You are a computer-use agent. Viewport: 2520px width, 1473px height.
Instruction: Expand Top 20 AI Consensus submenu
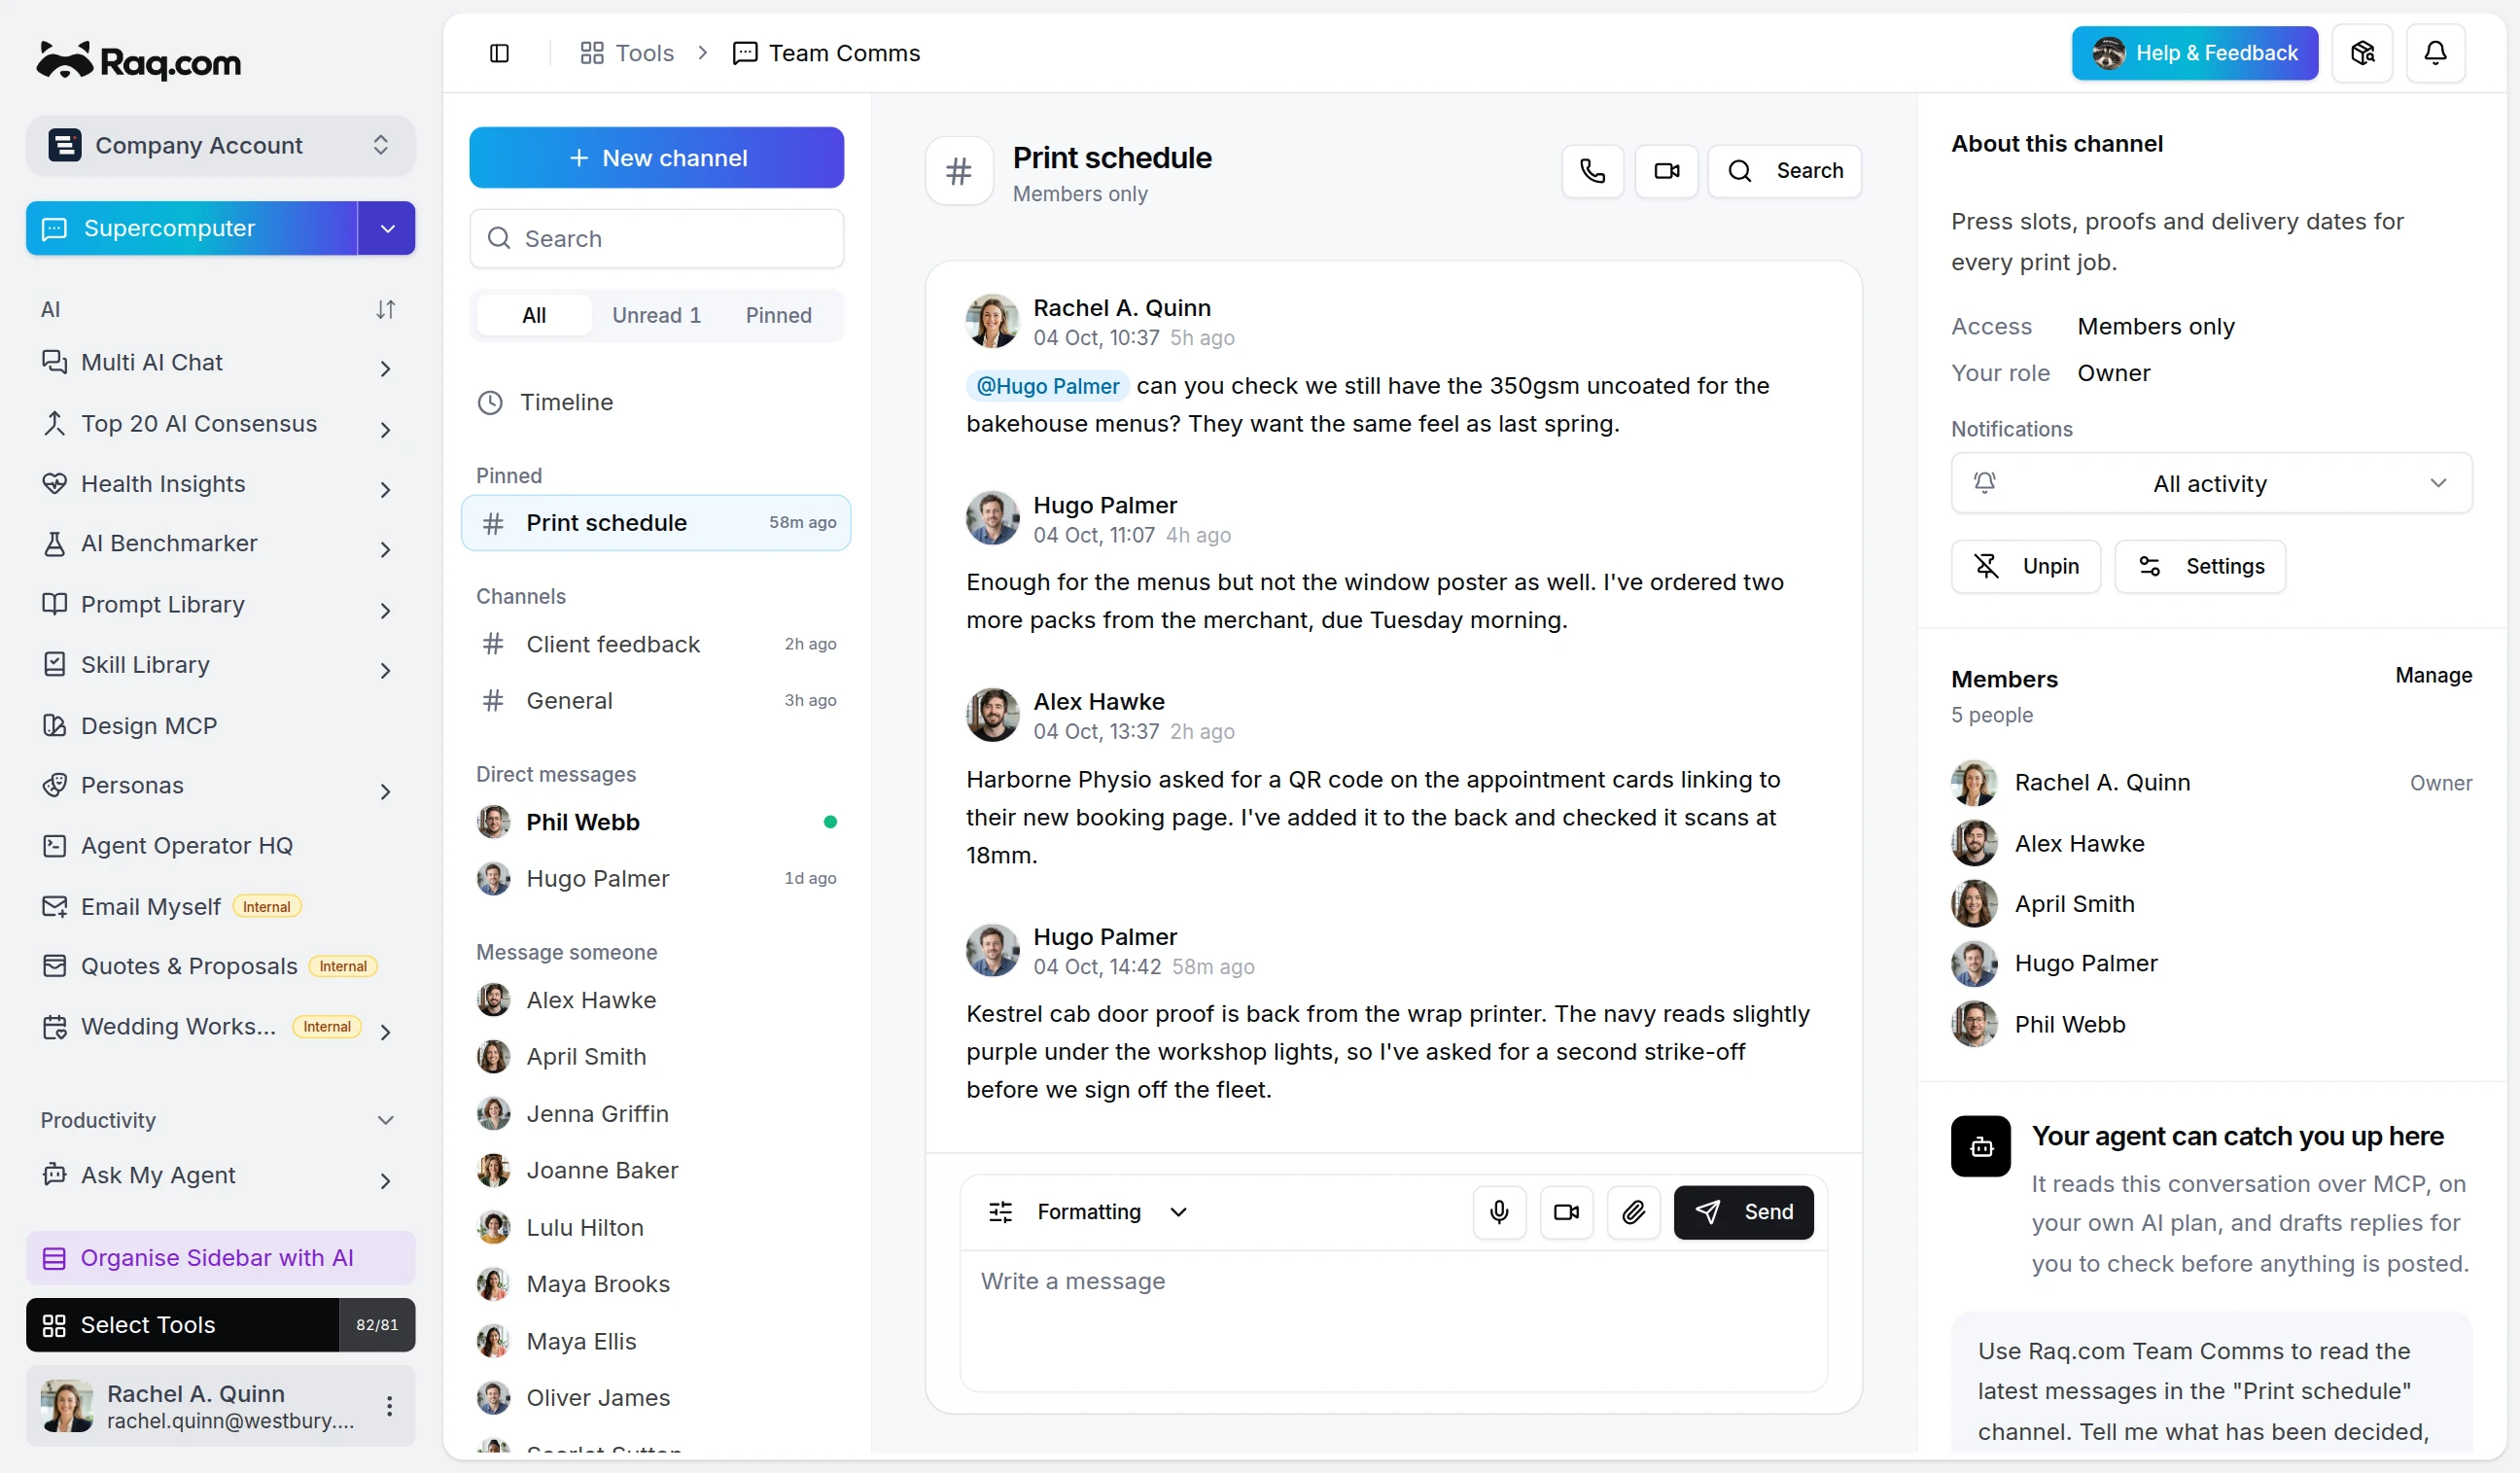tap(385, 430)
